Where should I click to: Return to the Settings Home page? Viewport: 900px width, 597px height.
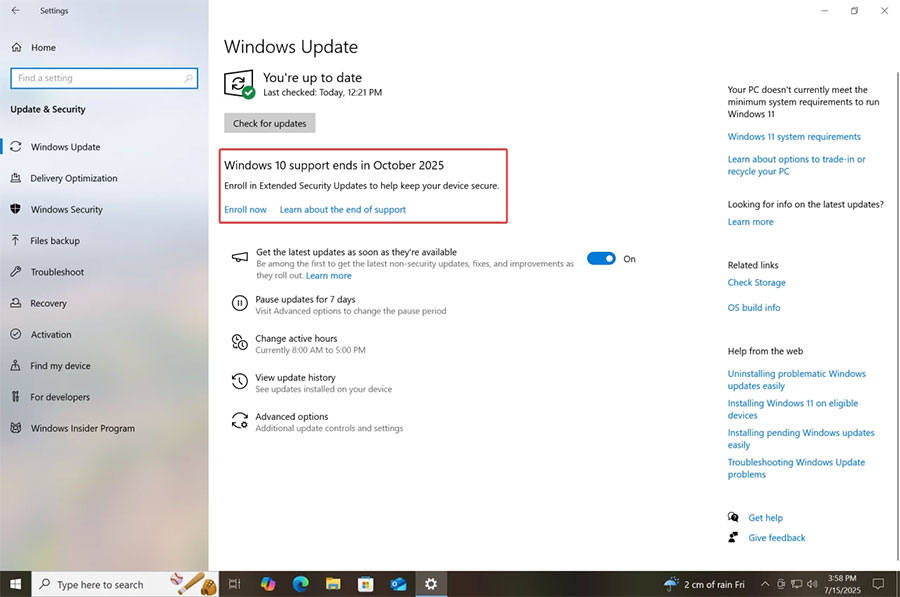click(x=42, y=47)
